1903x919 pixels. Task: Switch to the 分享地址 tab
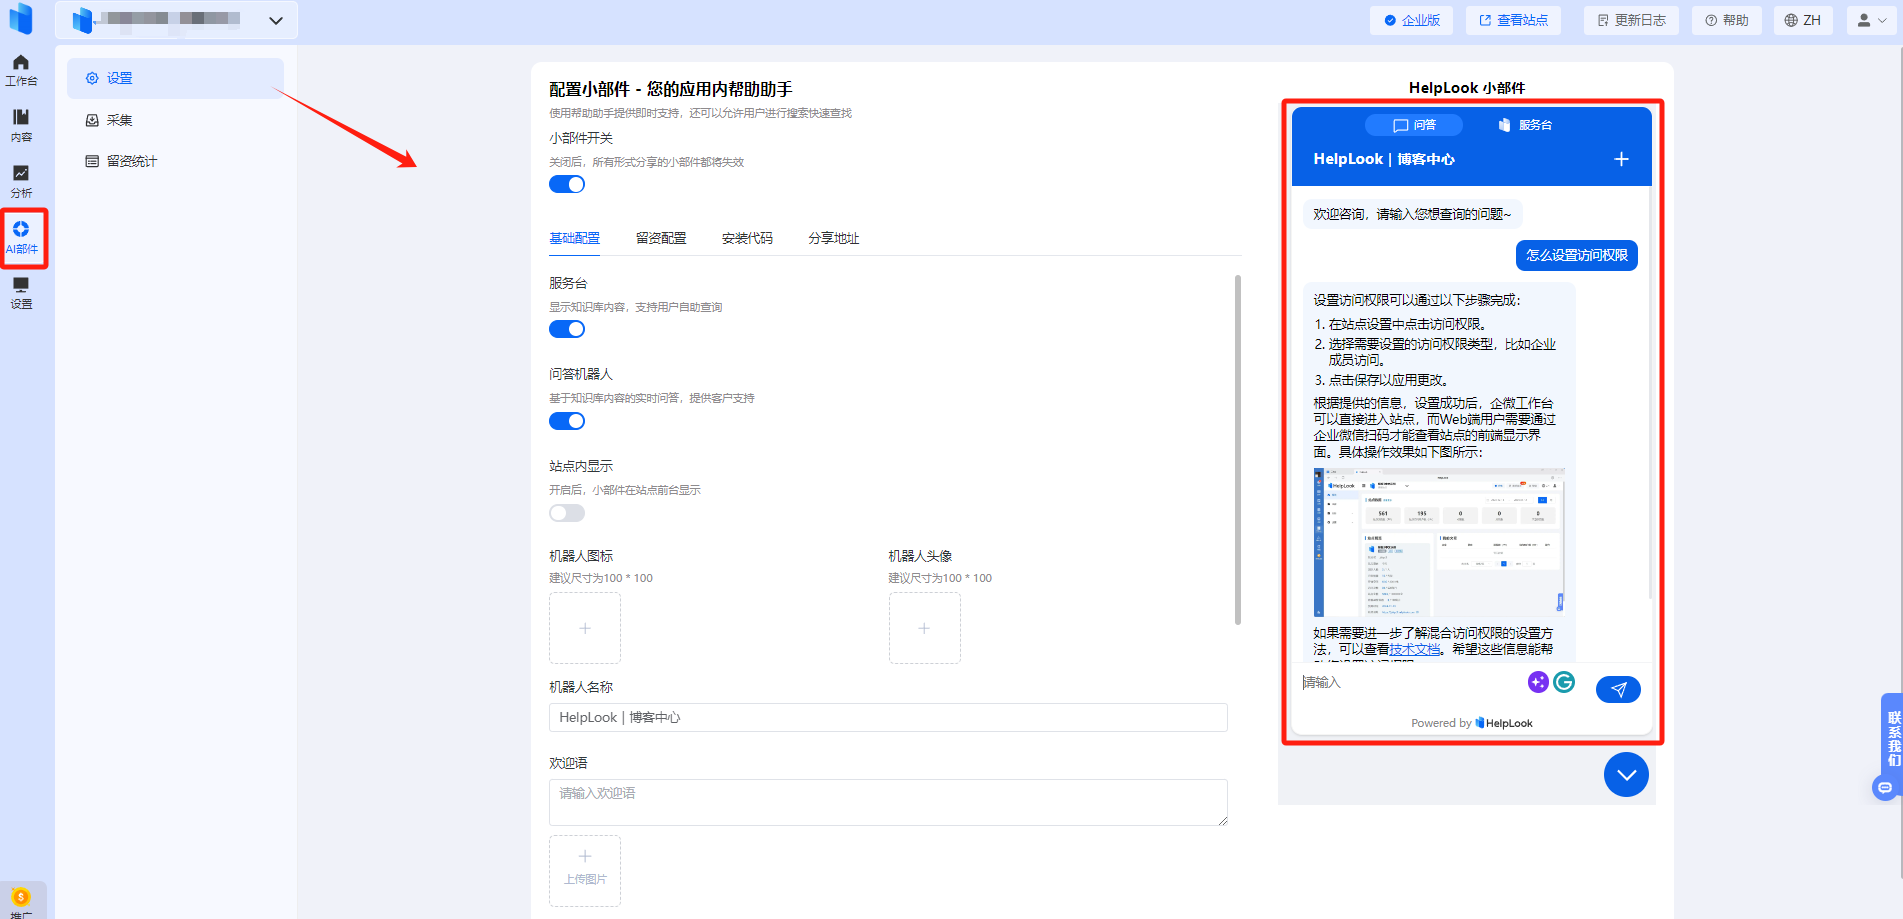(834, 238)
